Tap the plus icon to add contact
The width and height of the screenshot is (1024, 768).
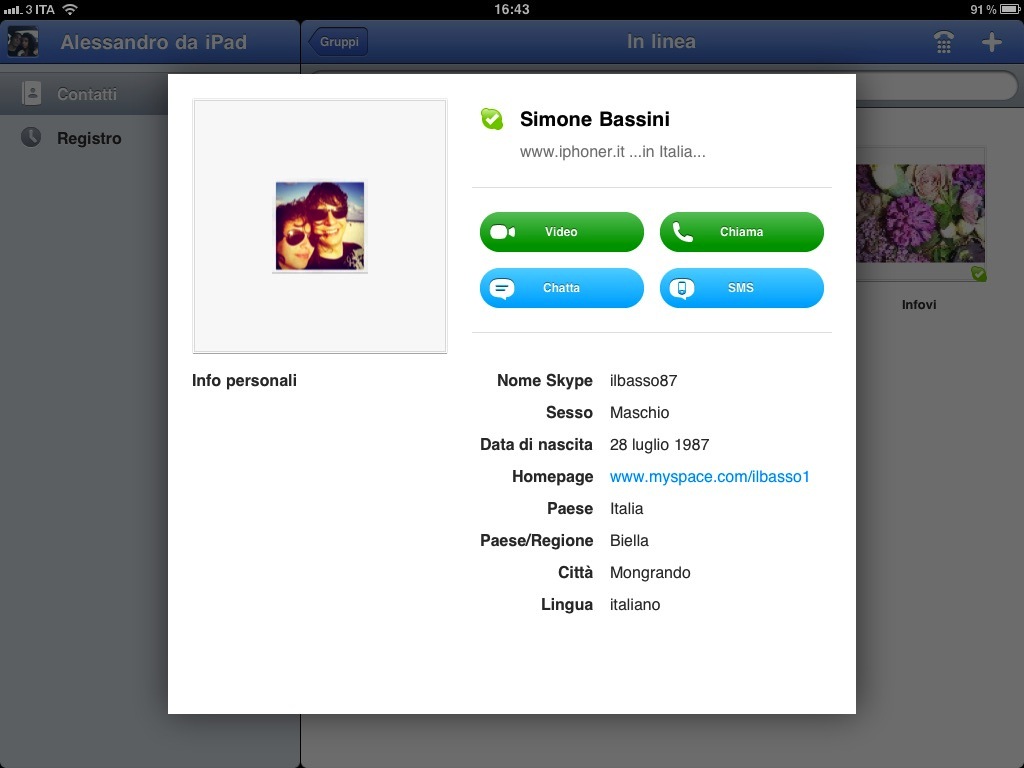coord(991,42)
